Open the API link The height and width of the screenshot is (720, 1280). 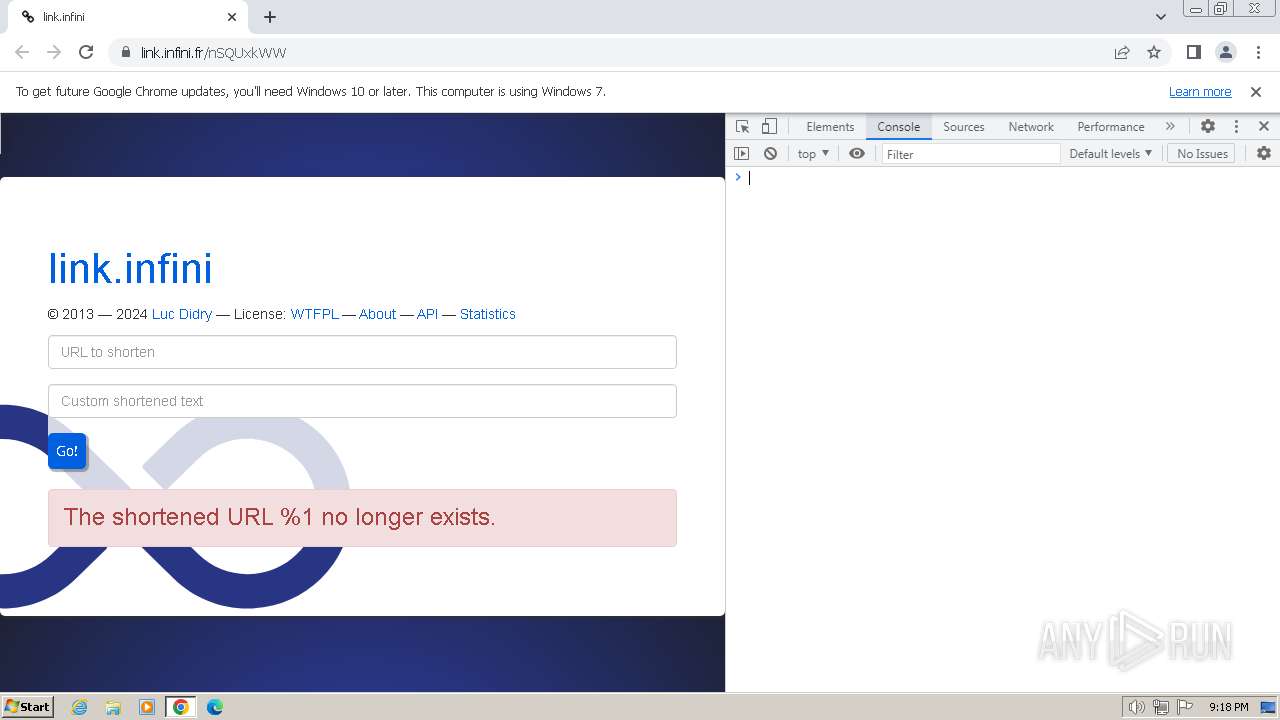click(x=427, y=314)
